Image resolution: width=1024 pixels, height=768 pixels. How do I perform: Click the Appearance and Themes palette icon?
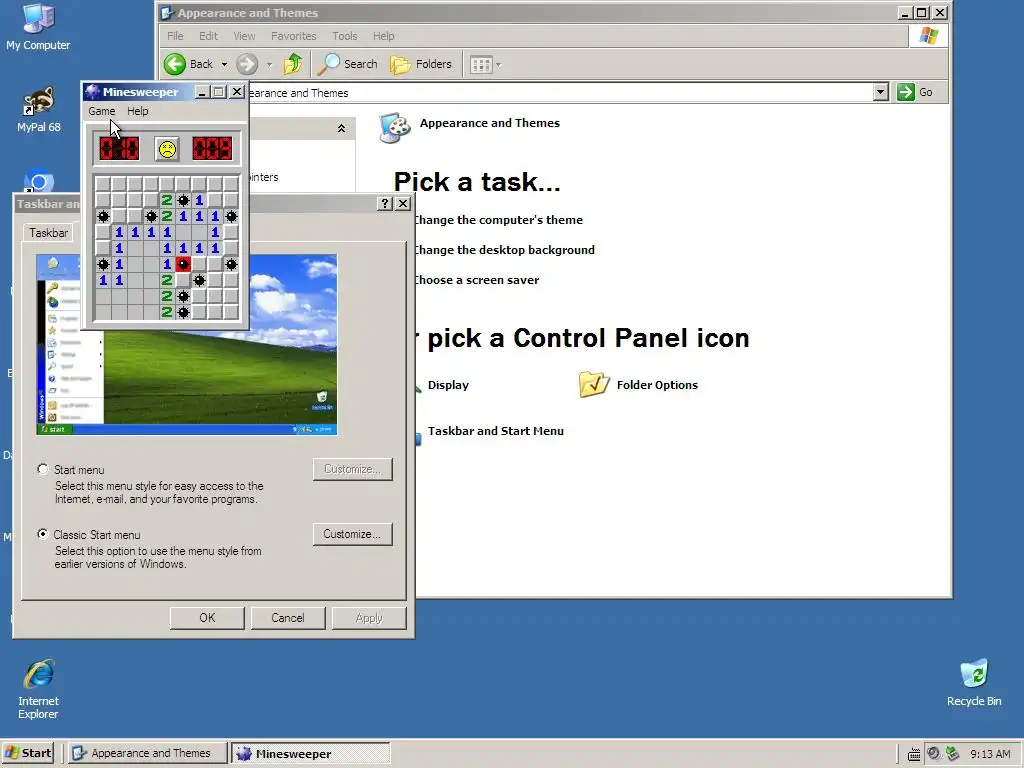point(394,127)
